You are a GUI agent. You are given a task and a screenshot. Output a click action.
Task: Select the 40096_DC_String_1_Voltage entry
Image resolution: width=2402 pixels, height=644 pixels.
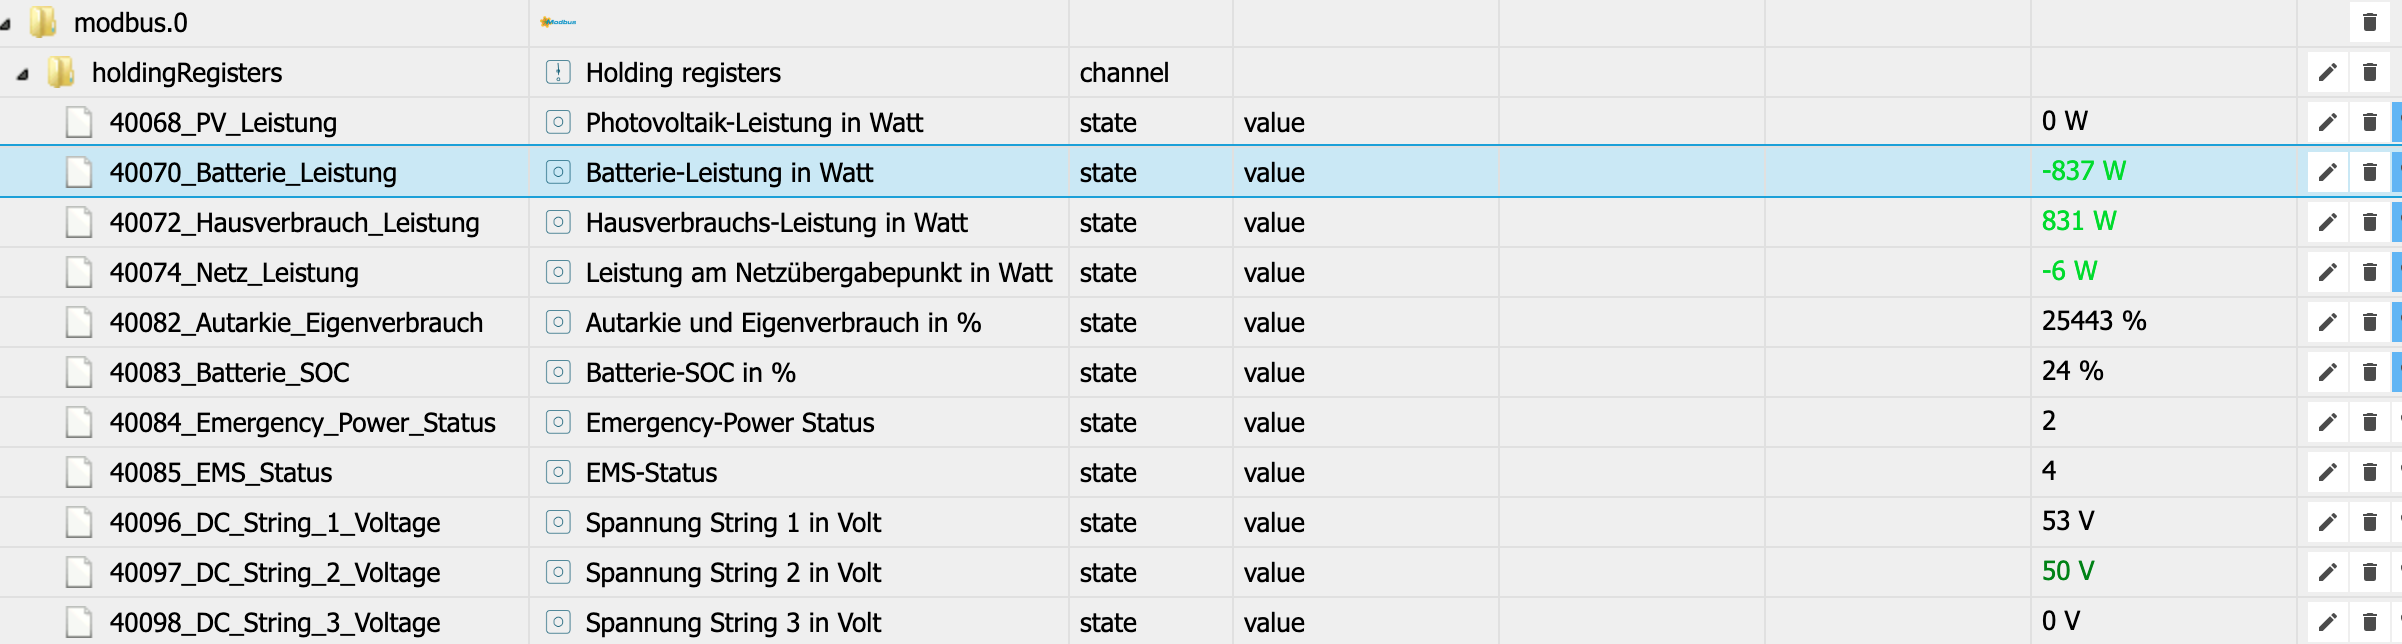pyautogui.click(x=274, y=522)
